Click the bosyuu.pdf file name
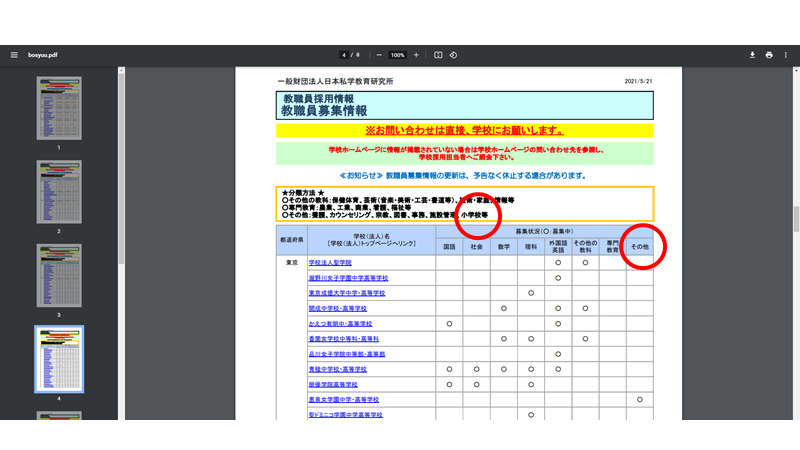Screen dimensions: 800x450 [43, 55]
